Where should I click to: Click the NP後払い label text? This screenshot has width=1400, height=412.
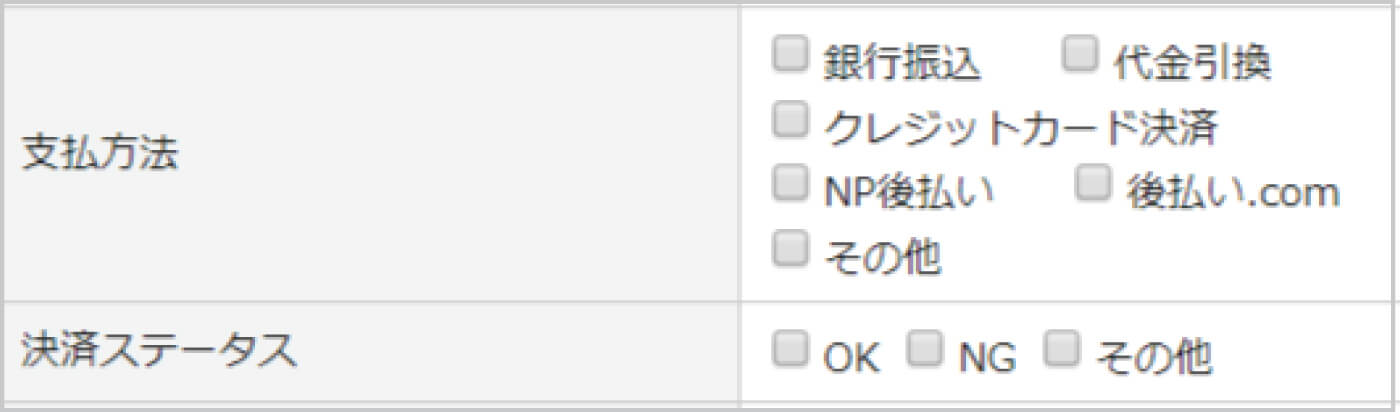(908, 192)
